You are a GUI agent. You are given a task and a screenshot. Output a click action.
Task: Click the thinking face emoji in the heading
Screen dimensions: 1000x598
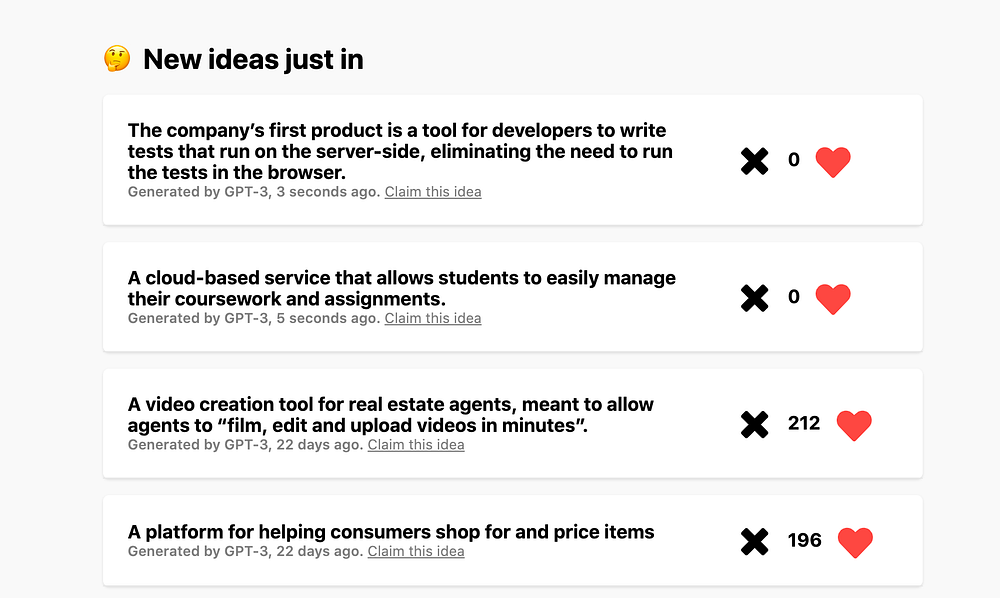click(x=117, y=59)
